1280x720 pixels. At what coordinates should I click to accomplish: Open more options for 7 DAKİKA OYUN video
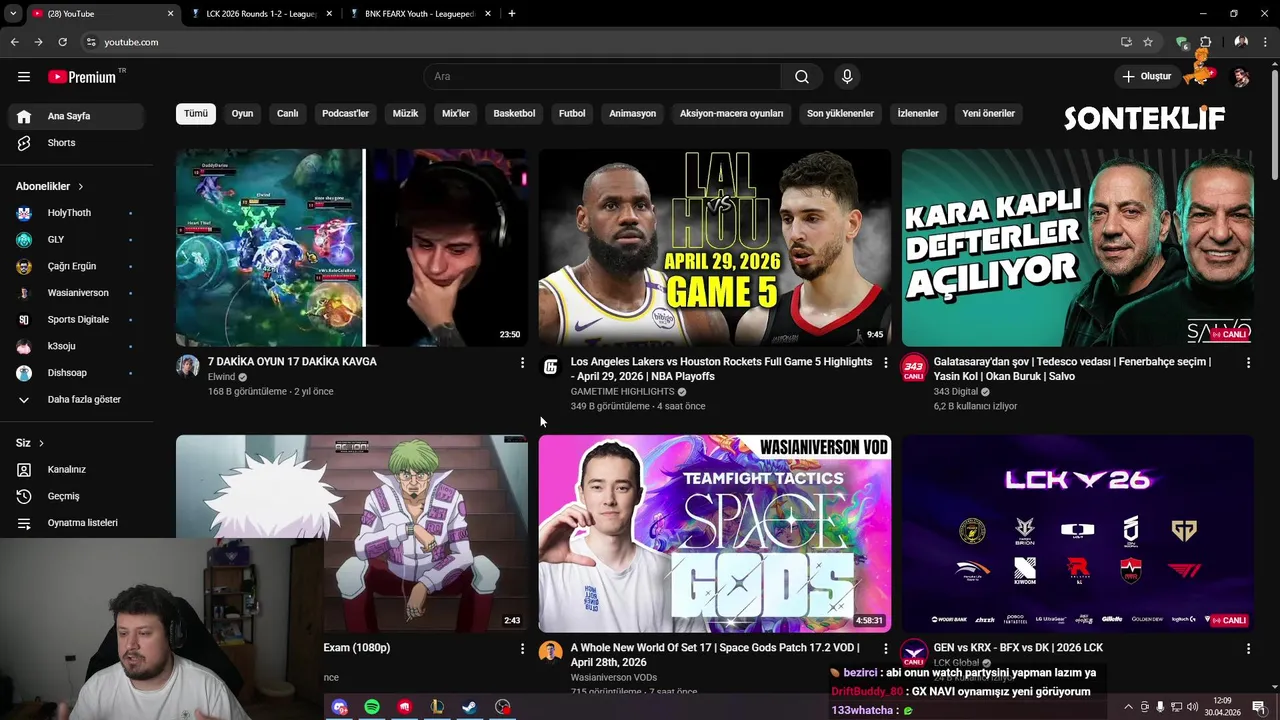[x=522, y=363]
